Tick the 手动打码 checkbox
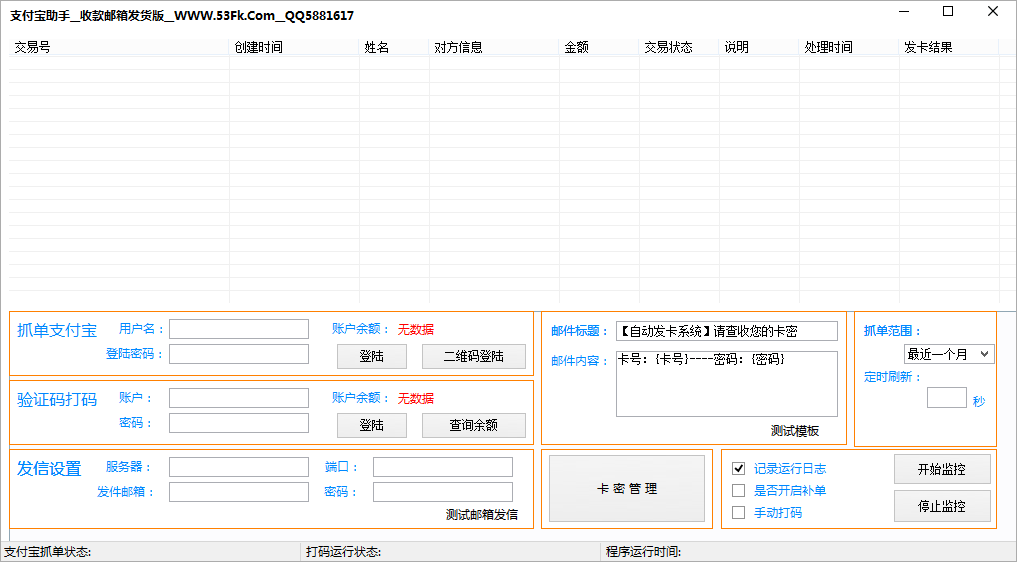Image resolution: width=1017 pixels, height=562 pixels. [739, 512]
